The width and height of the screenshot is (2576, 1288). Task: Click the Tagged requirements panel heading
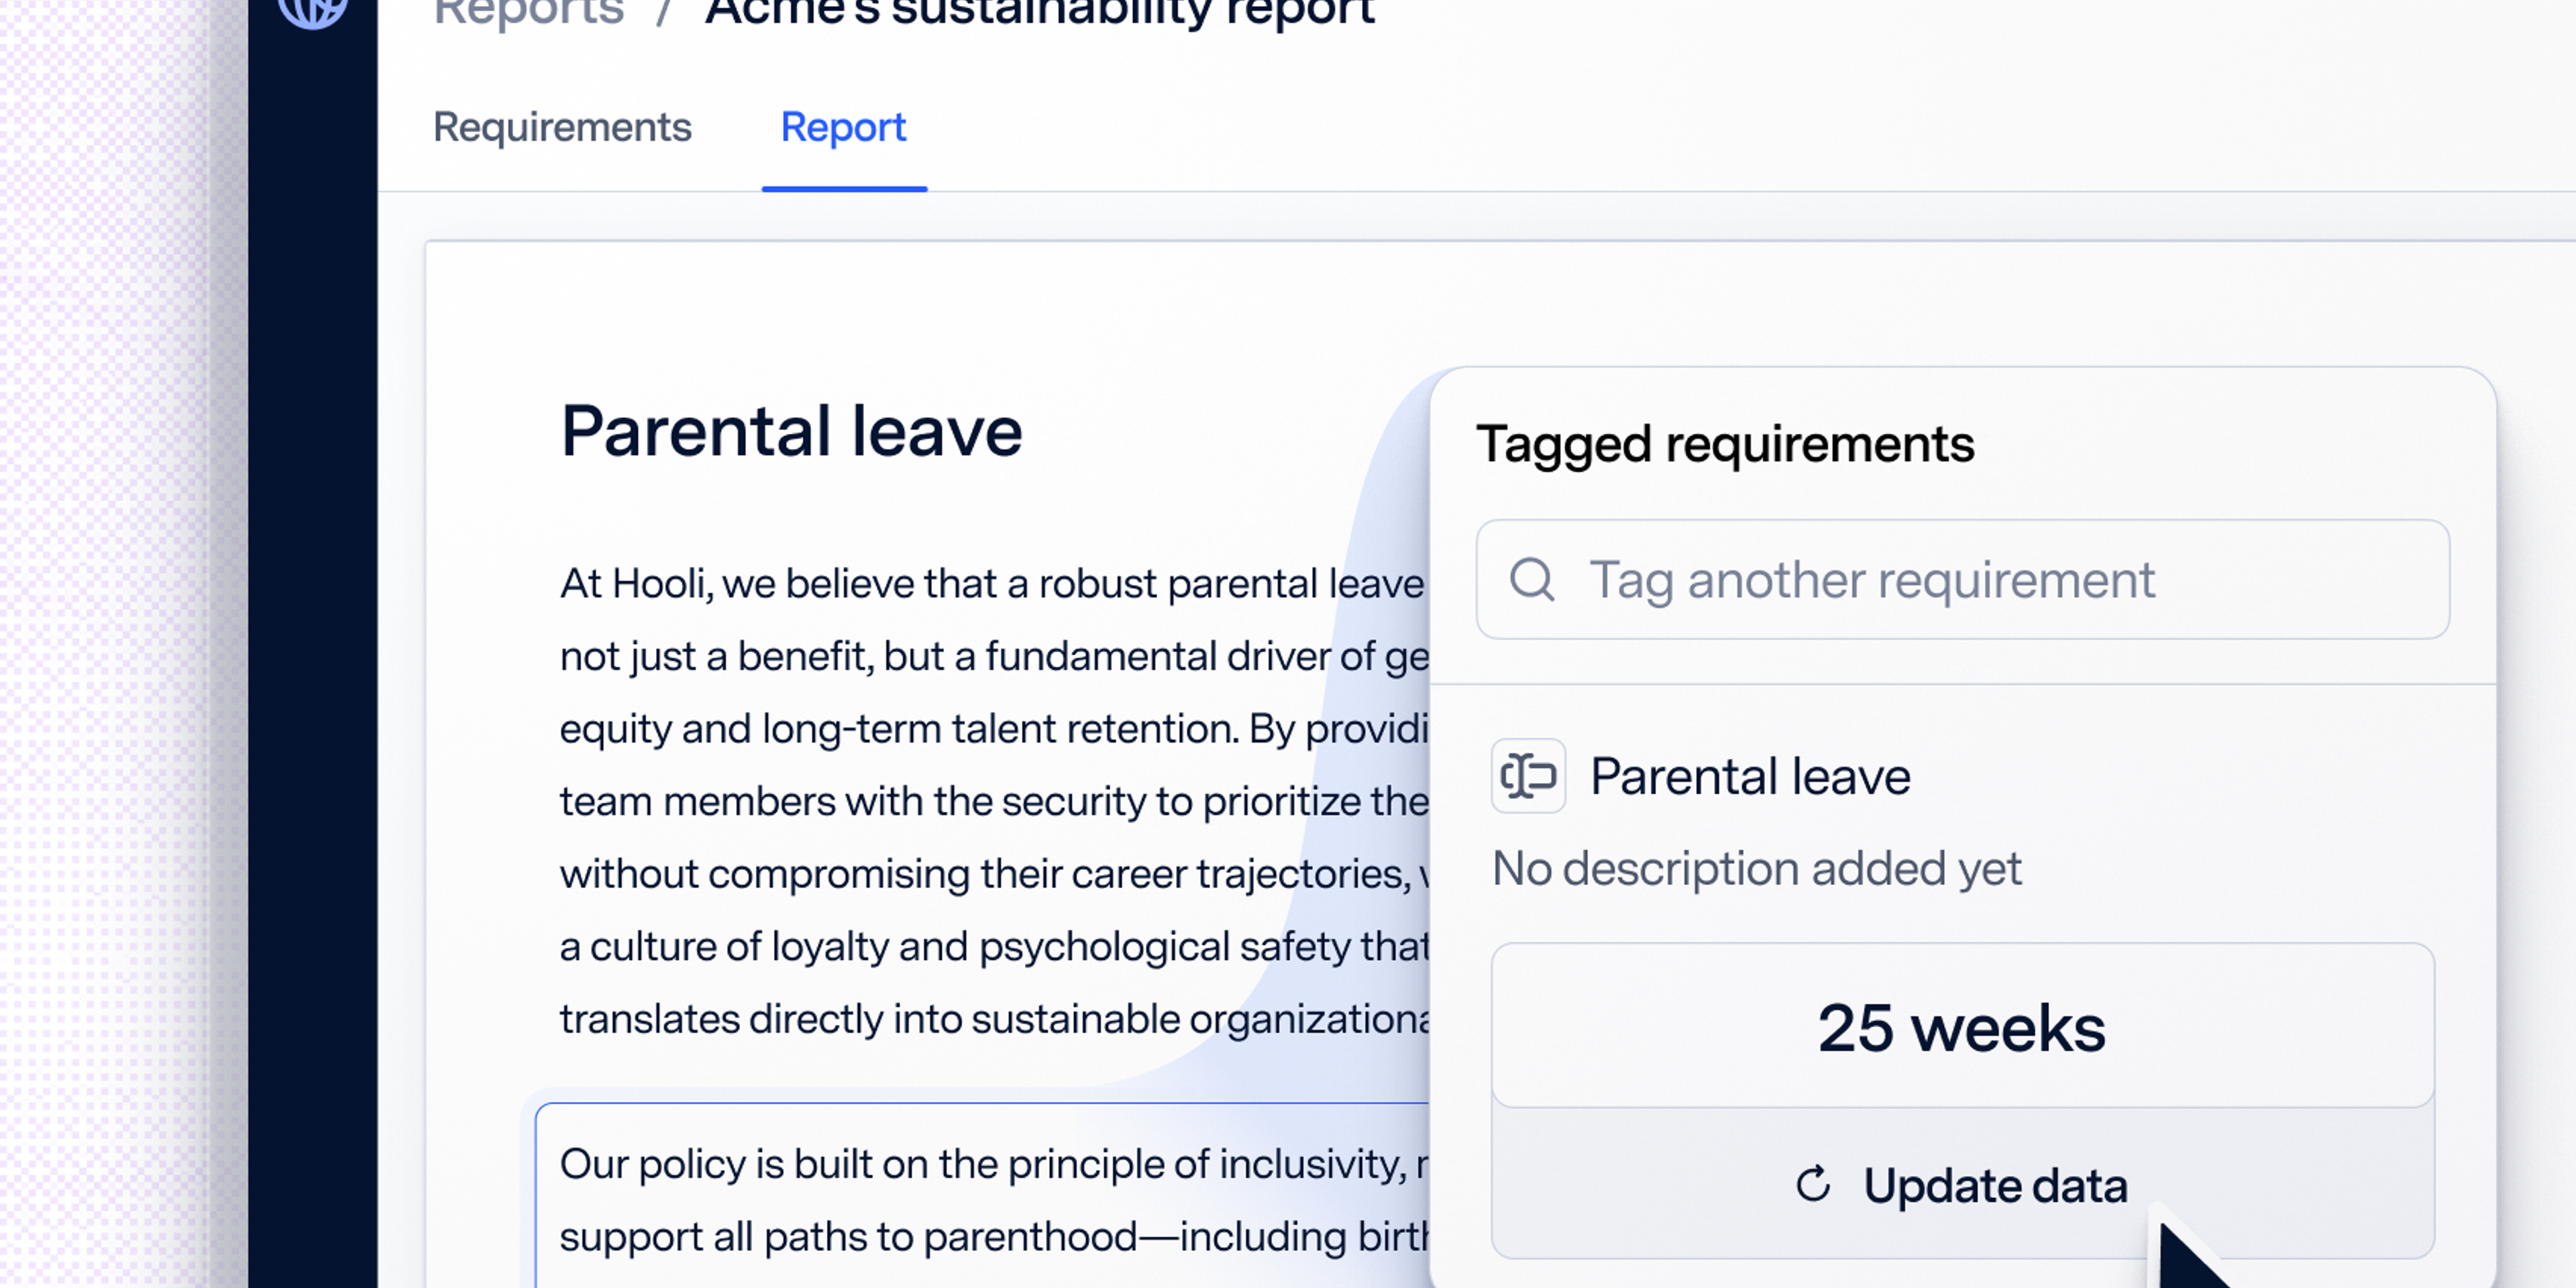click(x=1725, y=444)
